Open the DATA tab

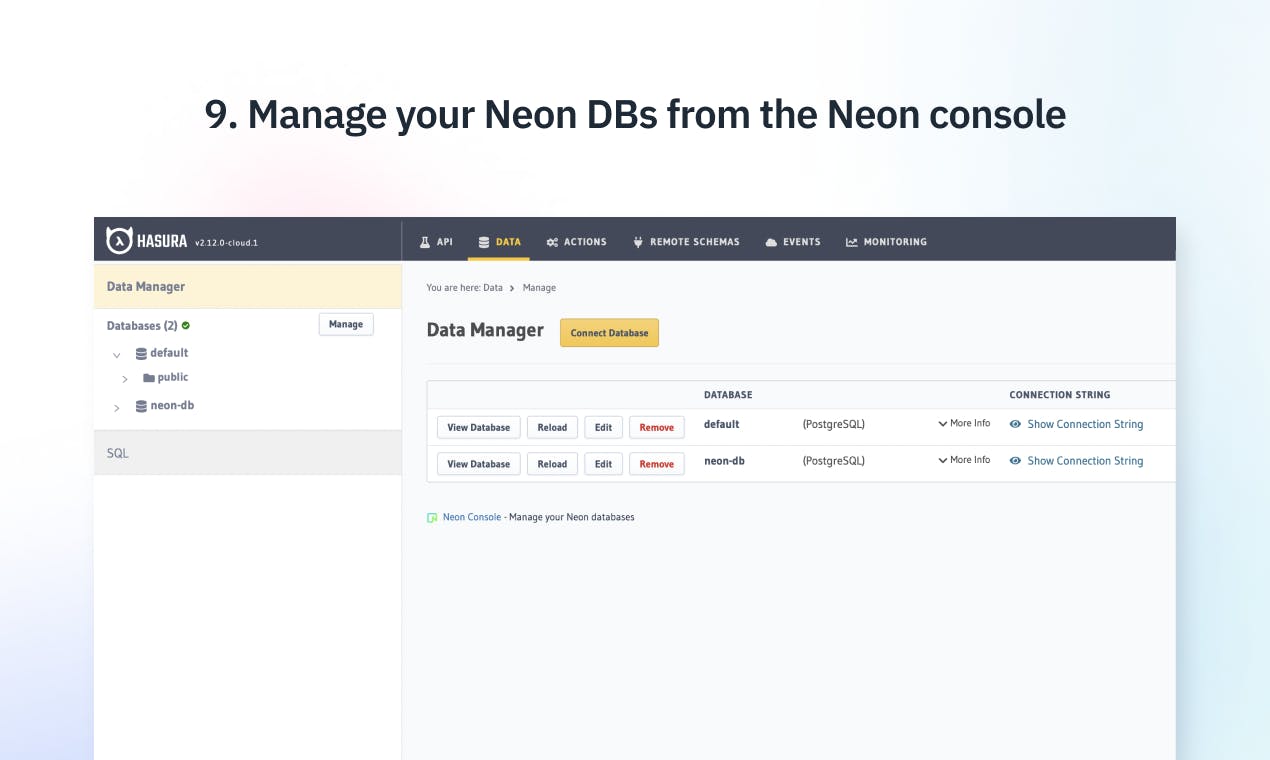[499, 242]
